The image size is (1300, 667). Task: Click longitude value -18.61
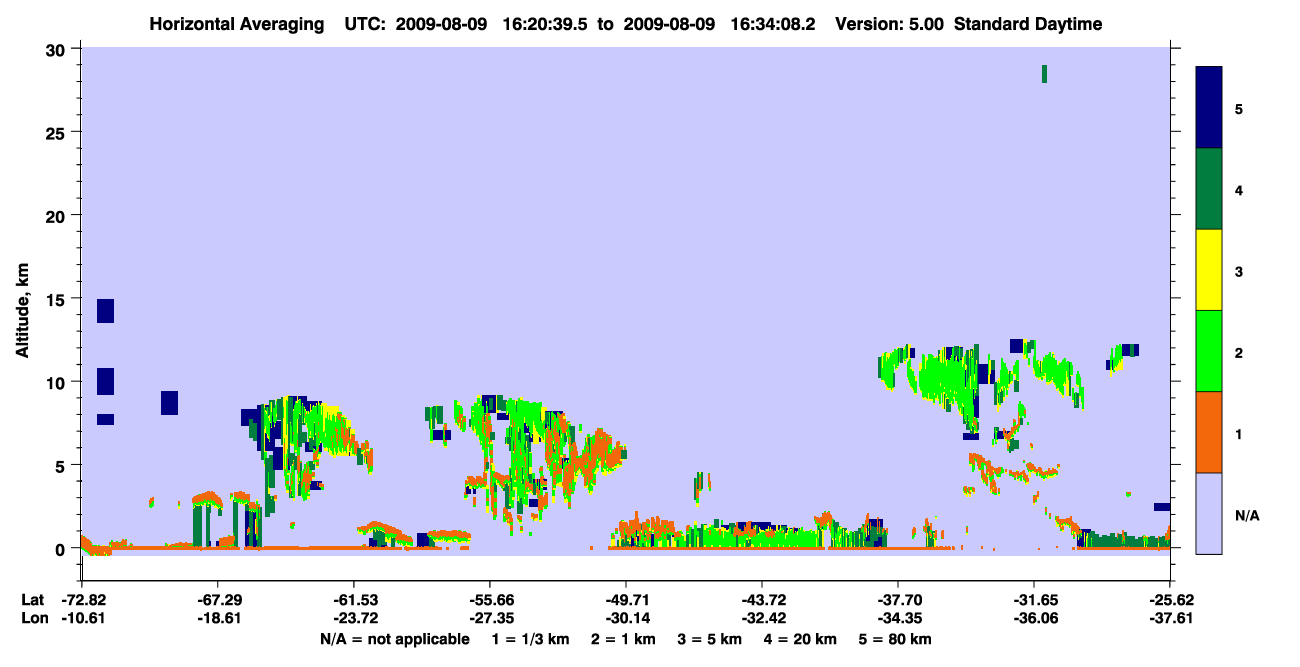[217, 619]
